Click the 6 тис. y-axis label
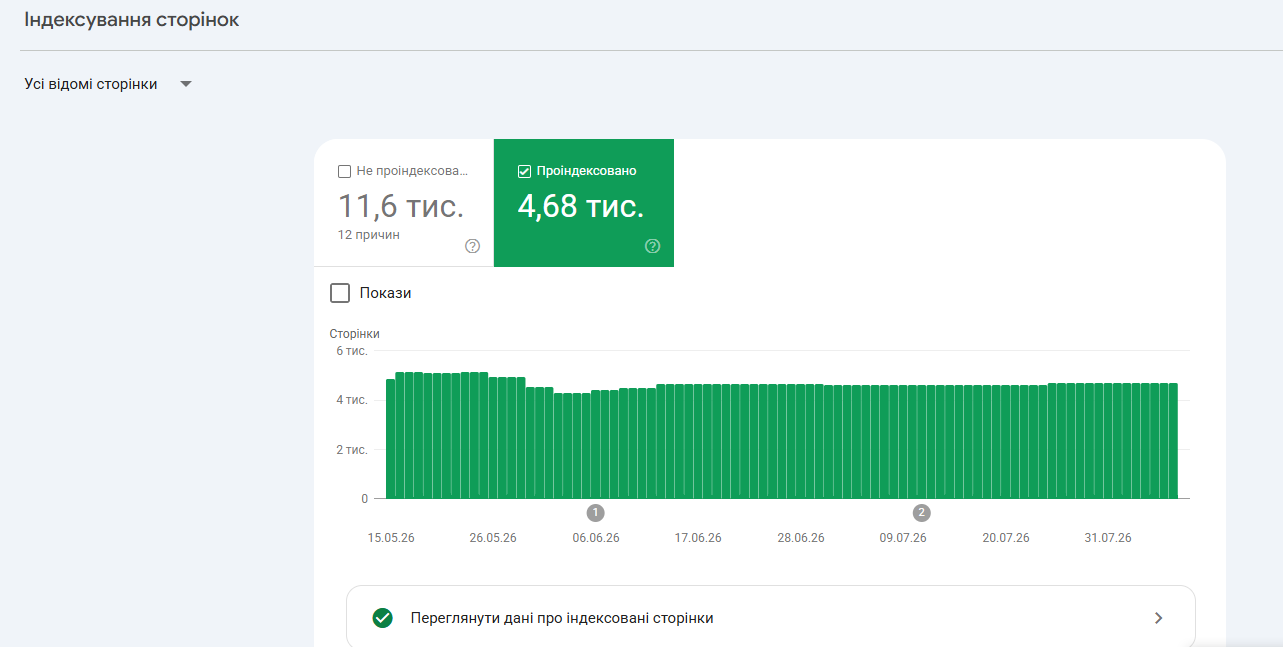Image resolution: width=1283 pixels, height=647 pixels. [352, 351]
